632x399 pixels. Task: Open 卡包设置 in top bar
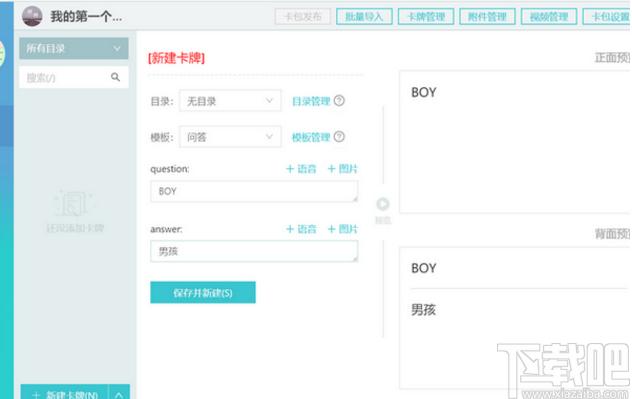coord(607,17)
